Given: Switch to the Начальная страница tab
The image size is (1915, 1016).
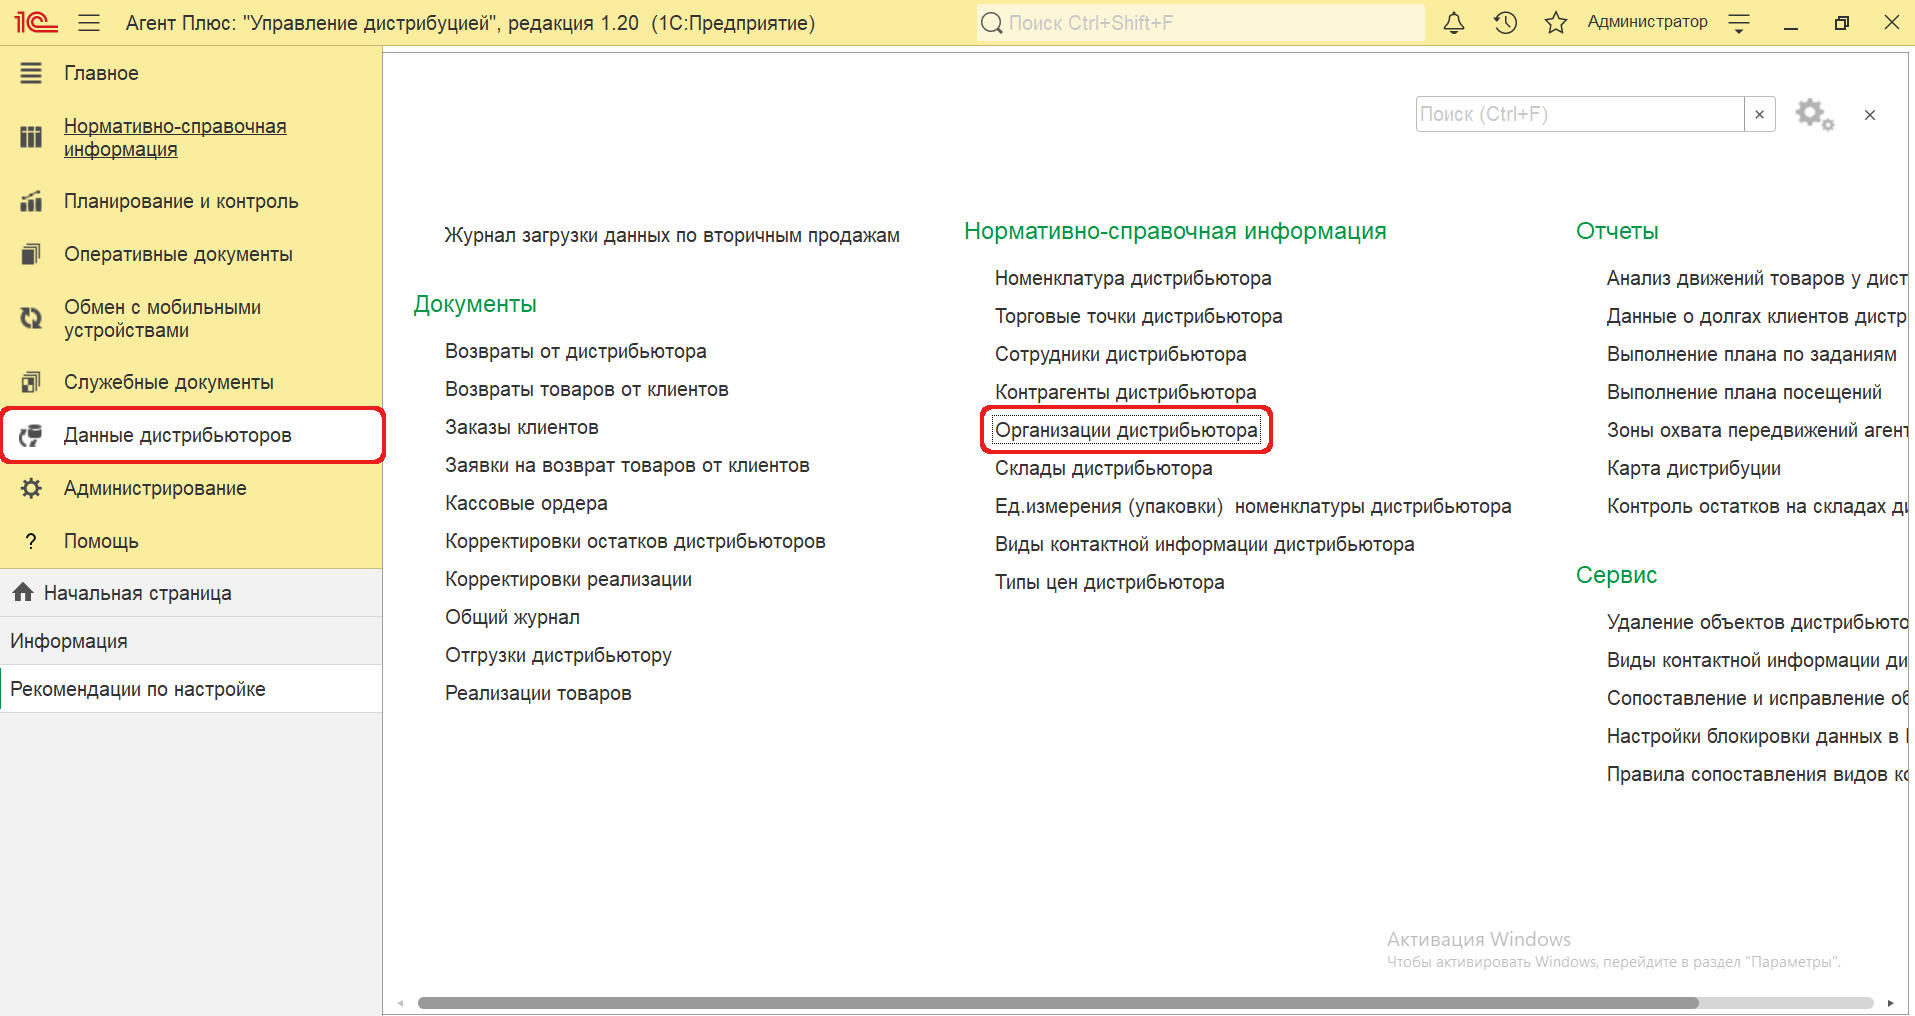Looking at the screenshot, I should click(x=191, y=593).
